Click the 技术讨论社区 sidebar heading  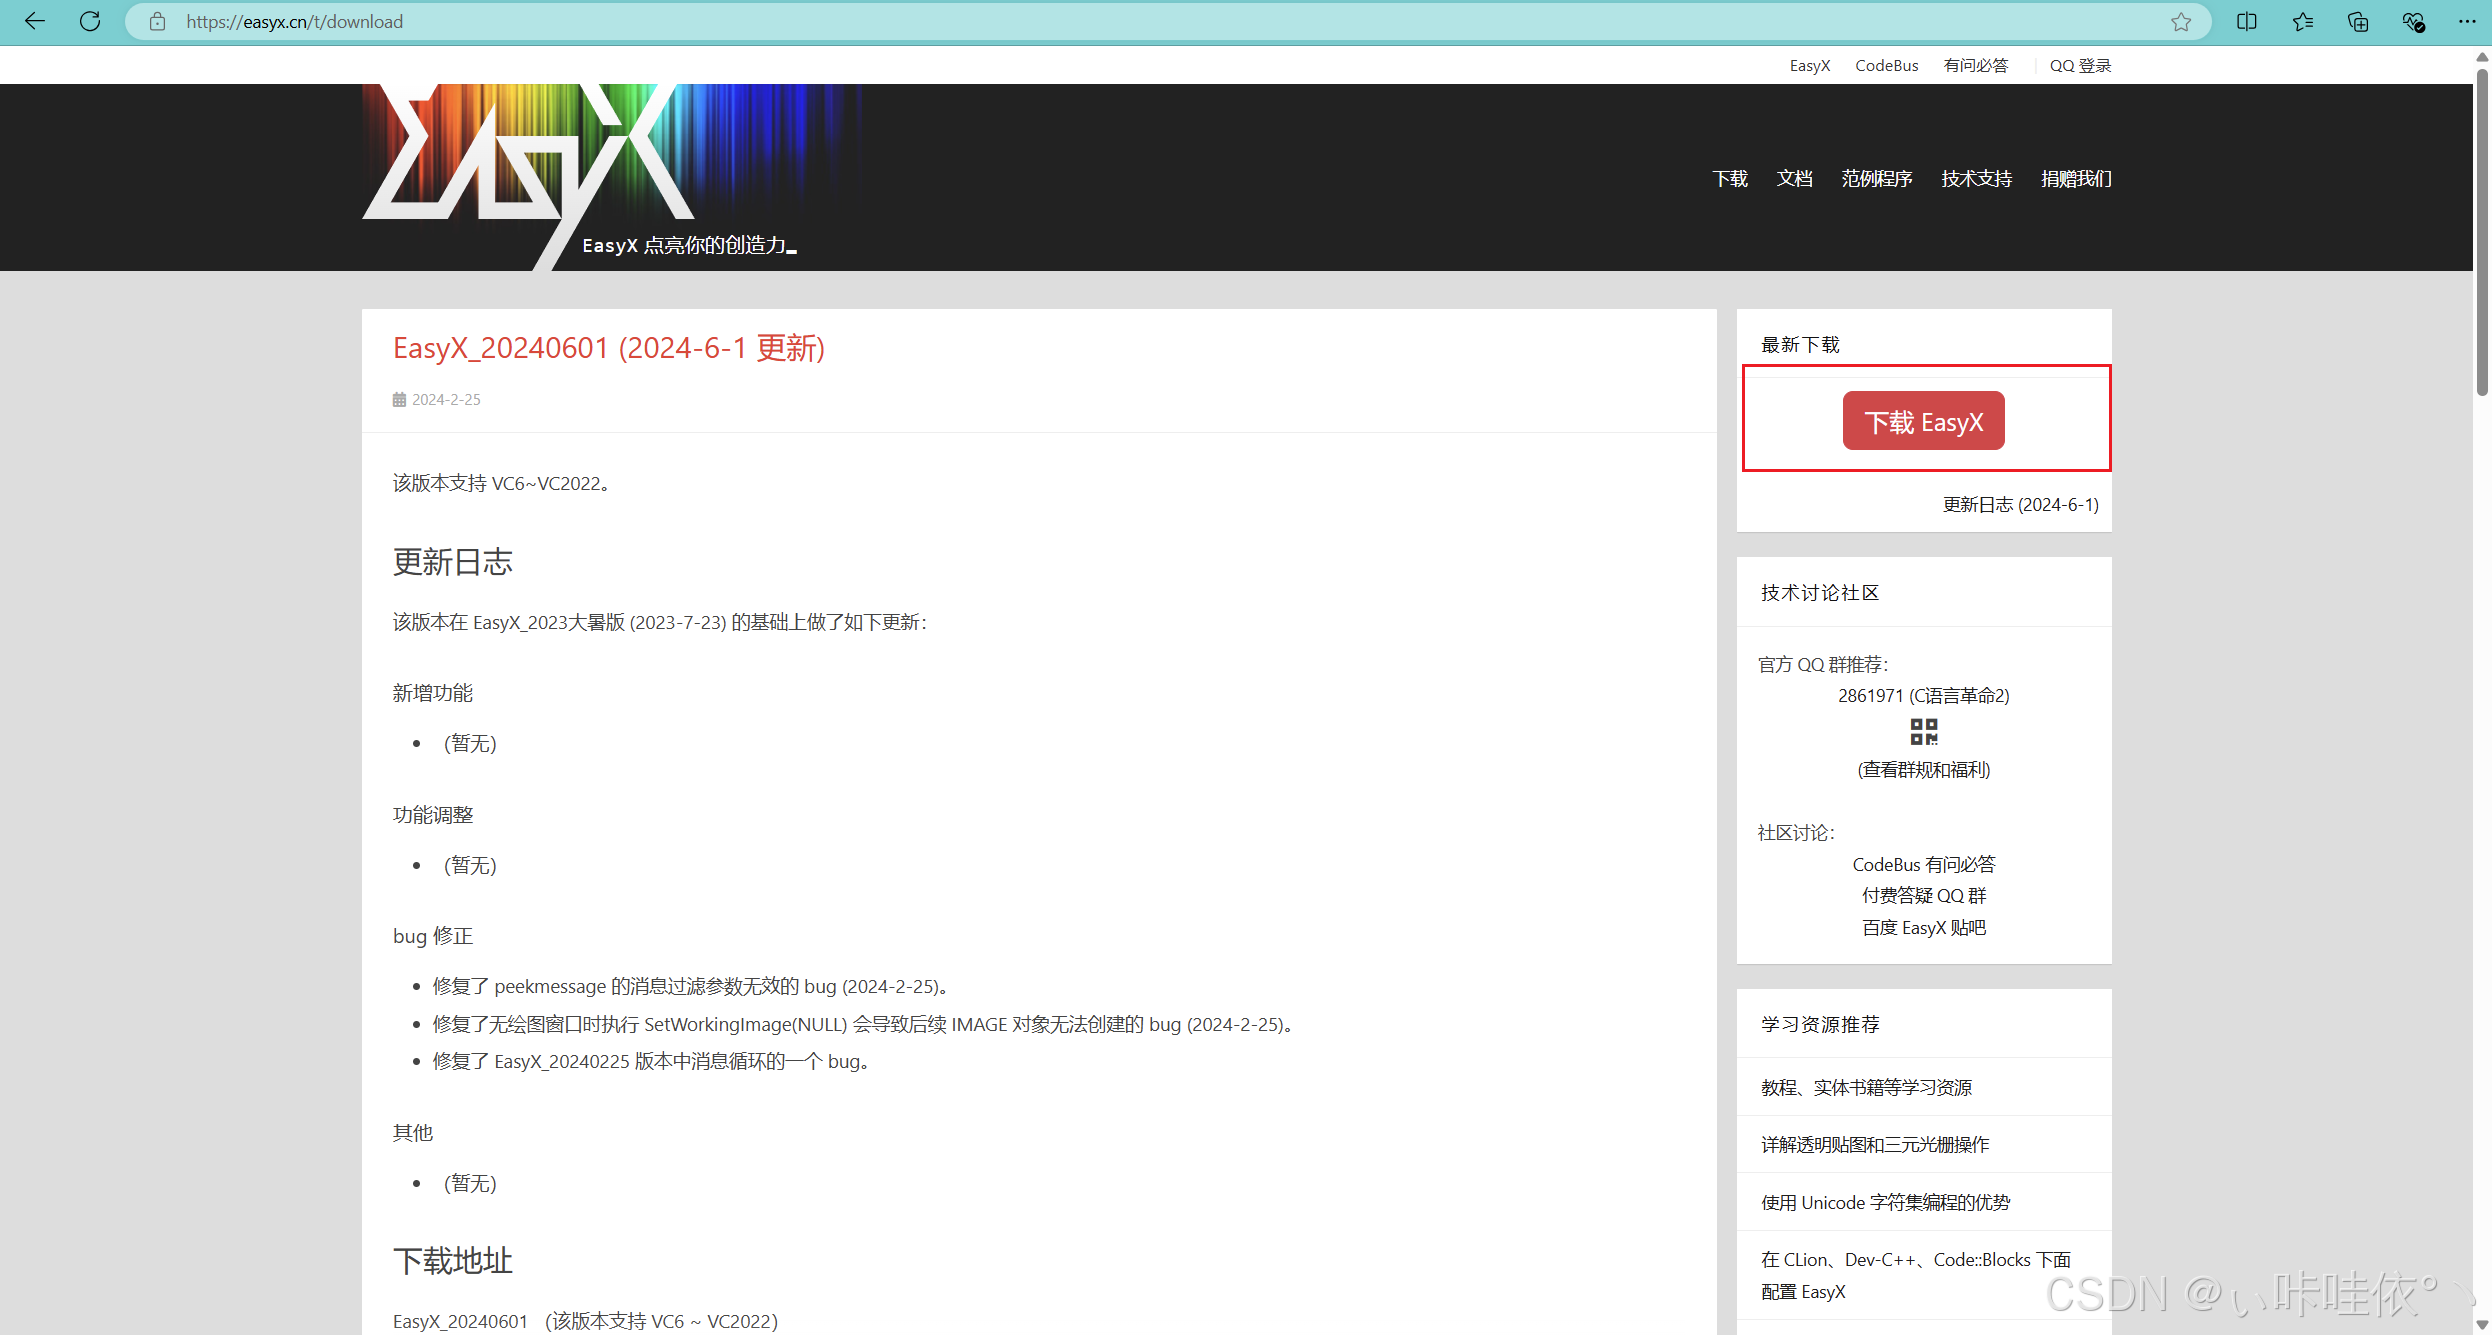(1820, 593)
